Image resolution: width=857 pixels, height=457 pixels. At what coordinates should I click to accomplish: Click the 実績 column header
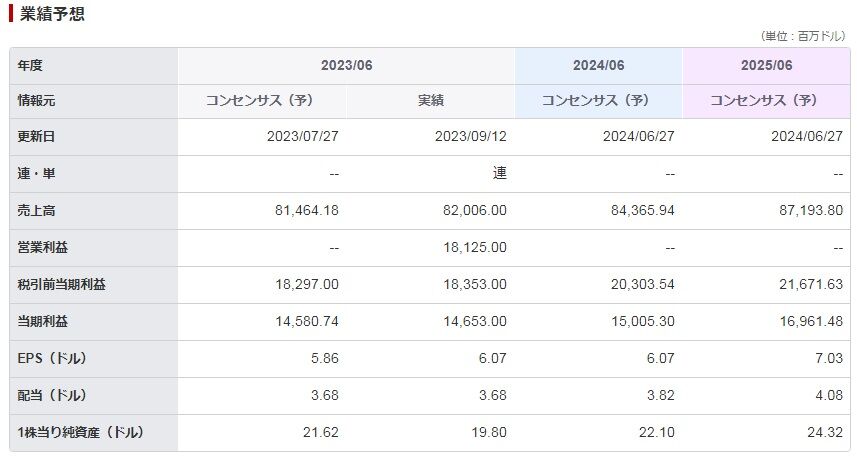tap(431, 101)
